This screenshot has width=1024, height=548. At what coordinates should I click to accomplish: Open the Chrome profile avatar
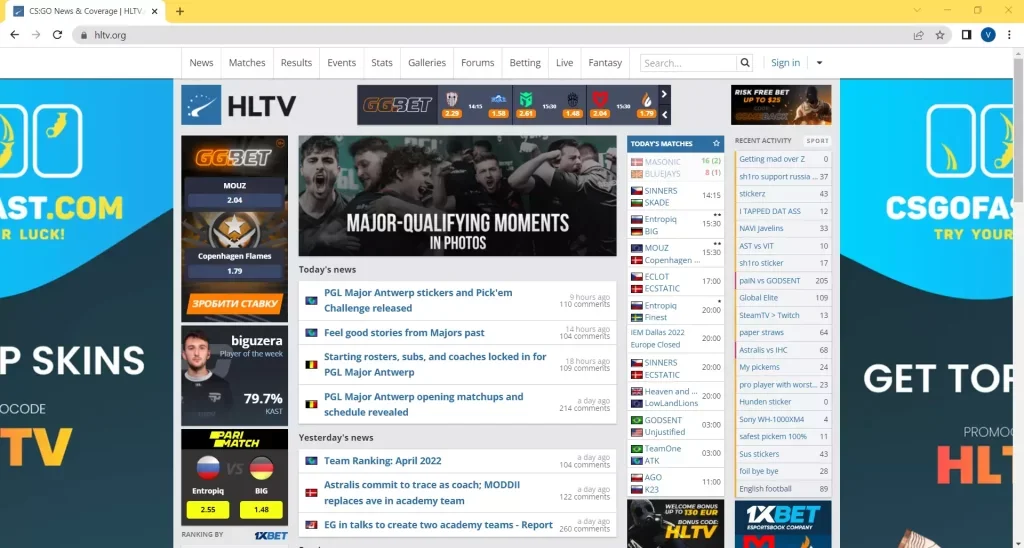[x=988, y=35]
